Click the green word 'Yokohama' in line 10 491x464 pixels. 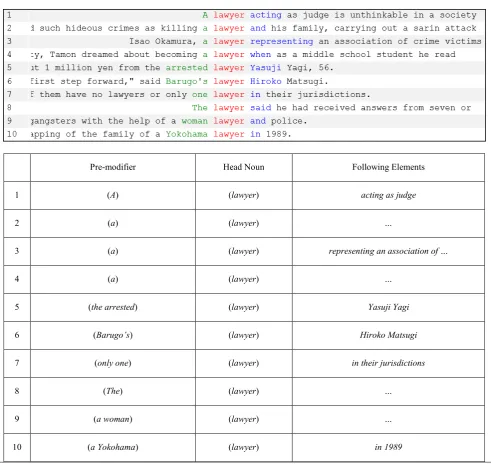187,134
